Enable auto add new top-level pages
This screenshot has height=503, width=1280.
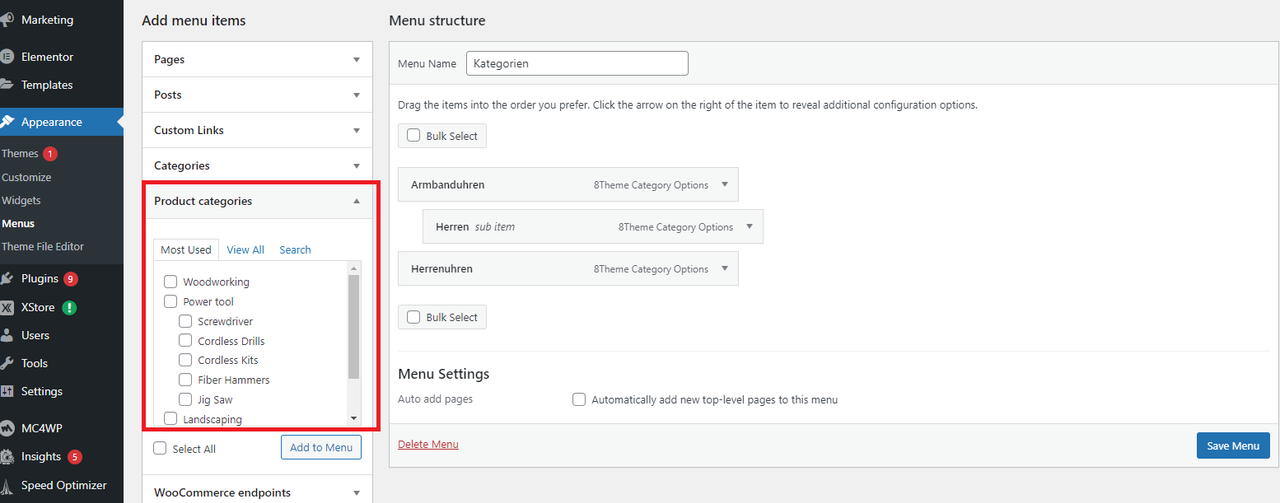pos(579,399)
